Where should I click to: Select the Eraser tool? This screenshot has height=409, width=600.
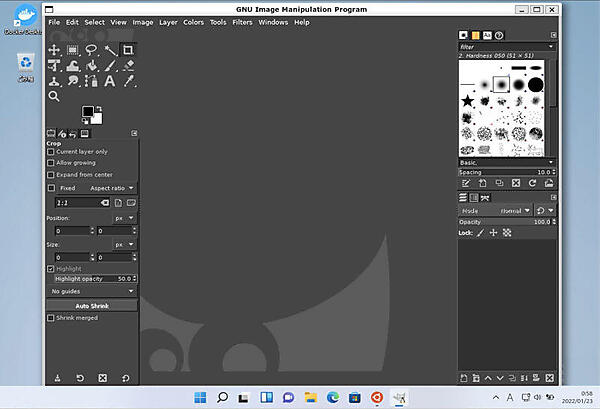pos(127,66)
